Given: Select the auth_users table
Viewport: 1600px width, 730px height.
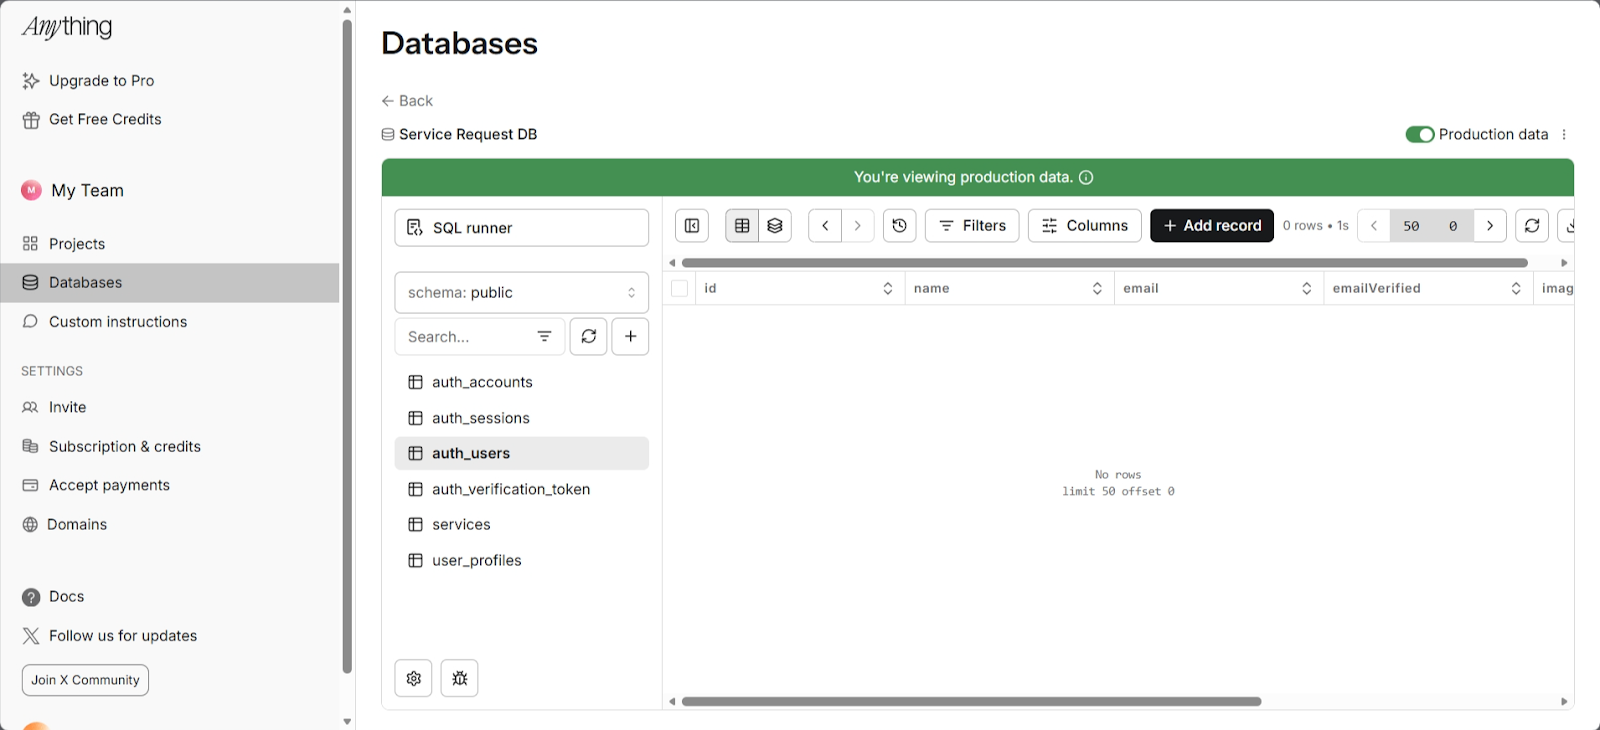Looking at the screenshot, I should point(522,453).
